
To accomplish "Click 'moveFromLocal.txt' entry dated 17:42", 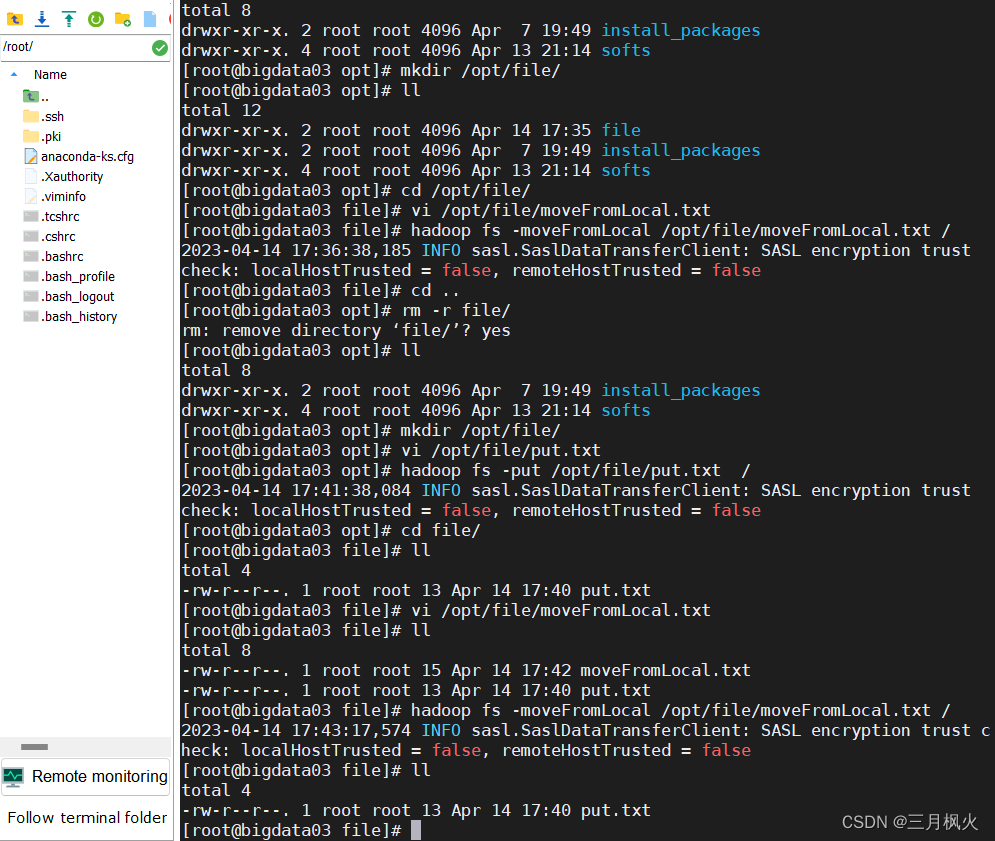I will (x=665, y=670).
